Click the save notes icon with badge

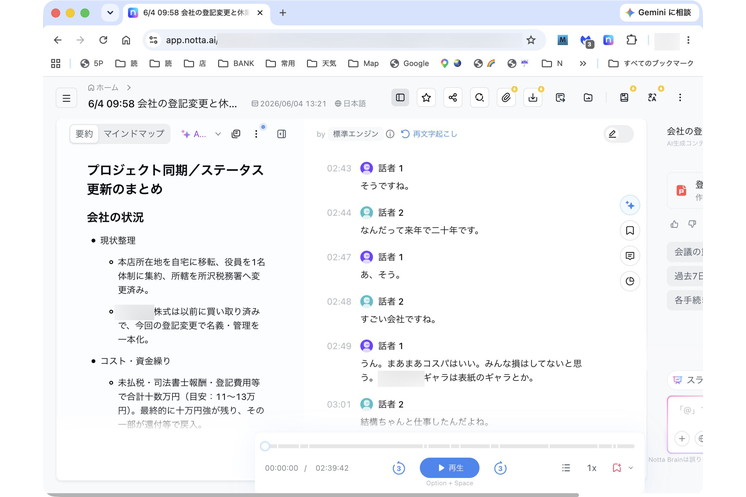point(624,97)
